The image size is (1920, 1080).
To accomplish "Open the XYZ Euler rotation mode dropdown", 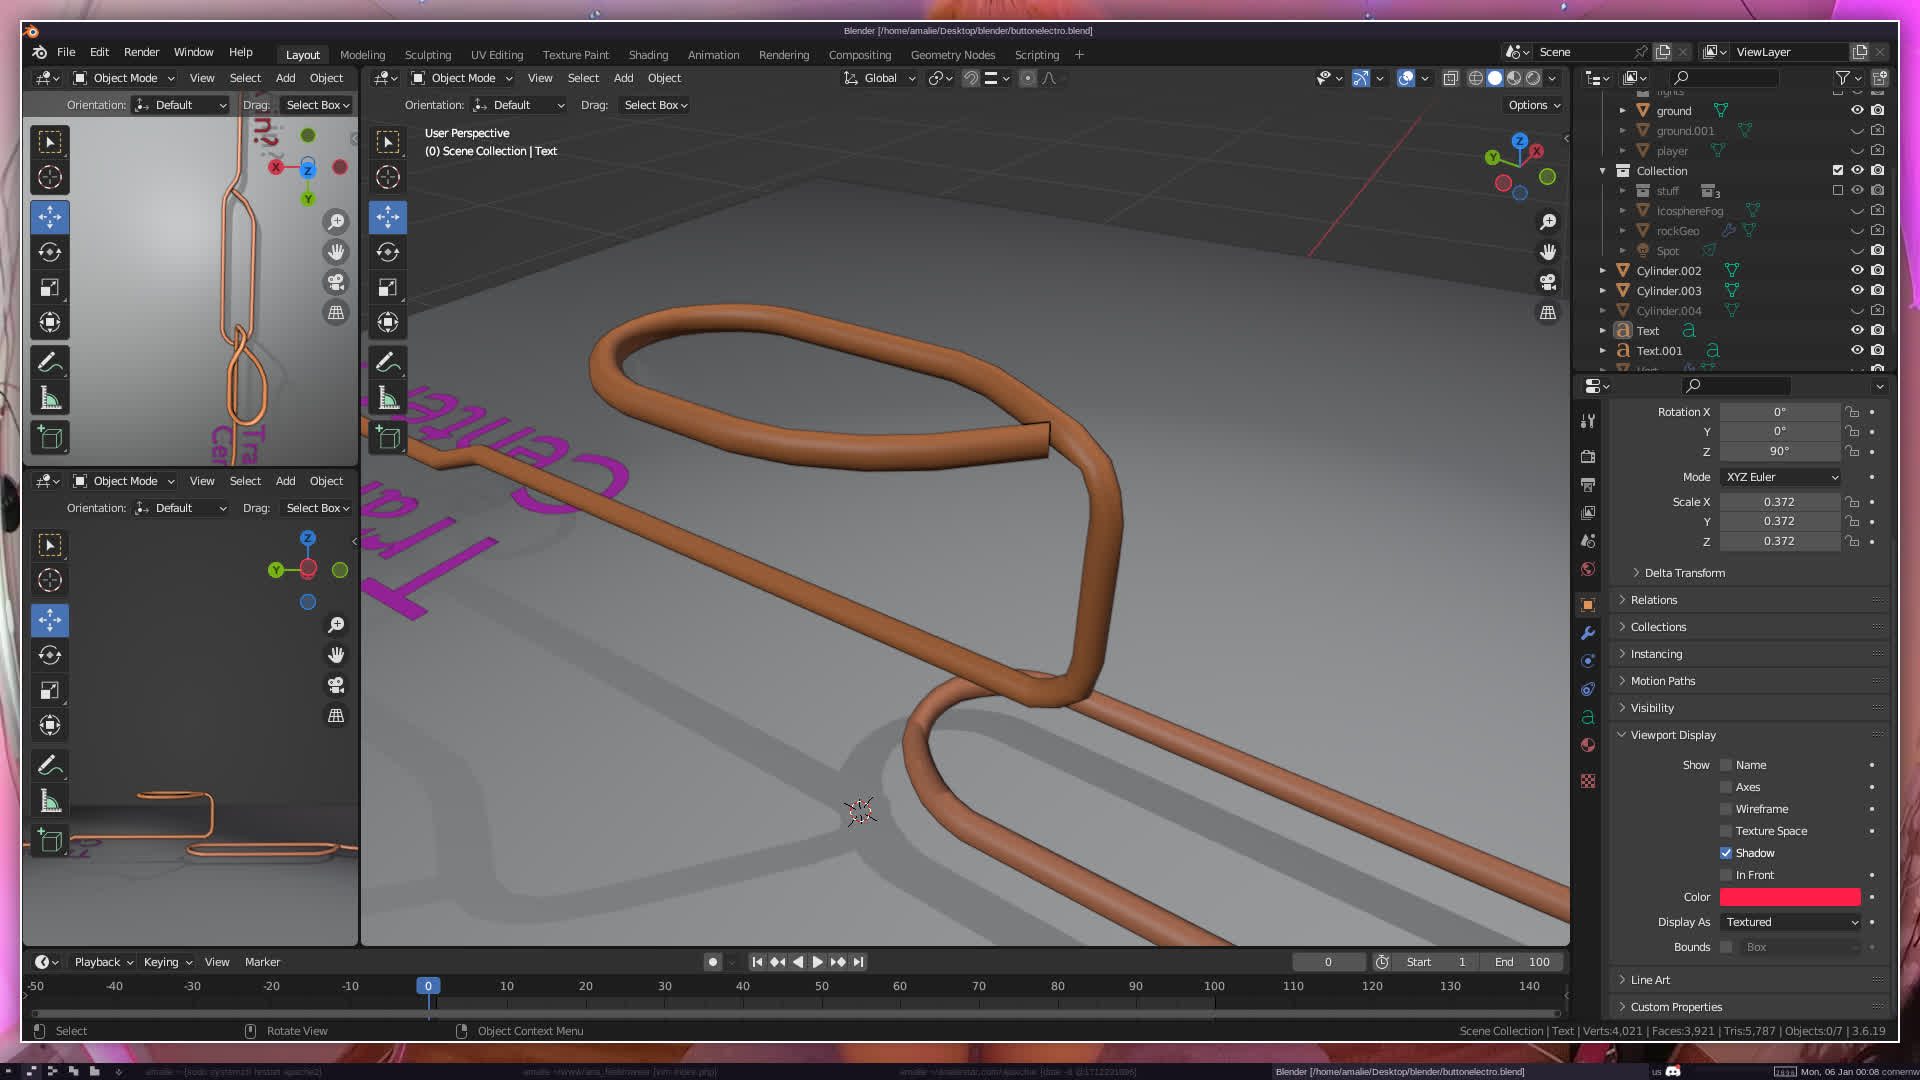I will 1781,477.
